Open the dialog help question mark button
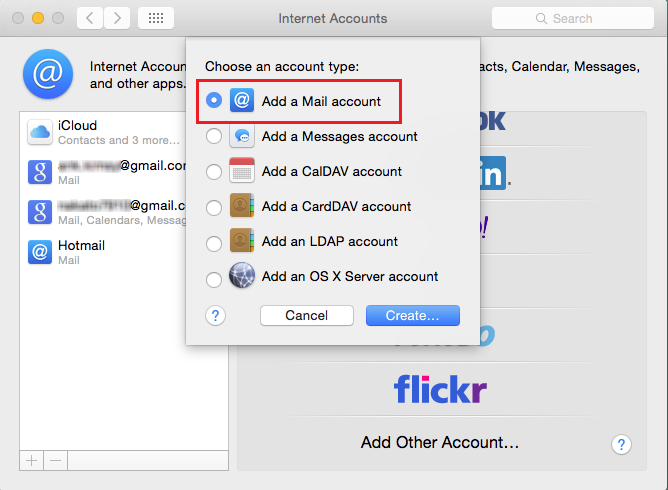 click(216, 316)
